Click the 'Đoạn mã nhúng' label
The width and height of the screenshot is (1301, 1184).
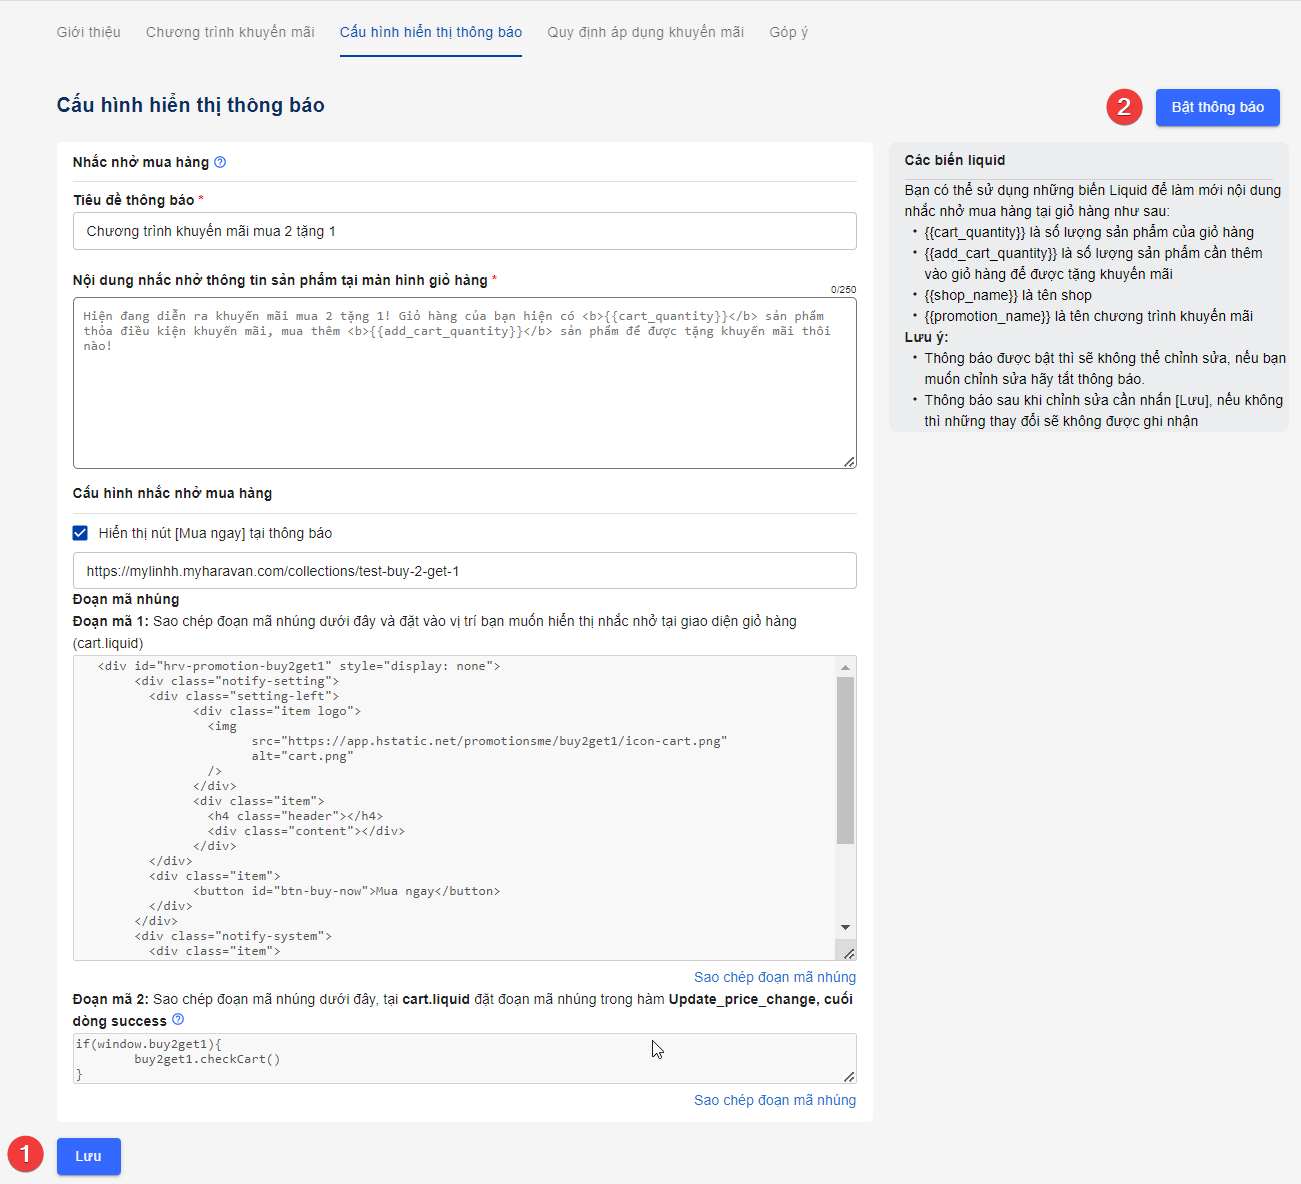126,599
